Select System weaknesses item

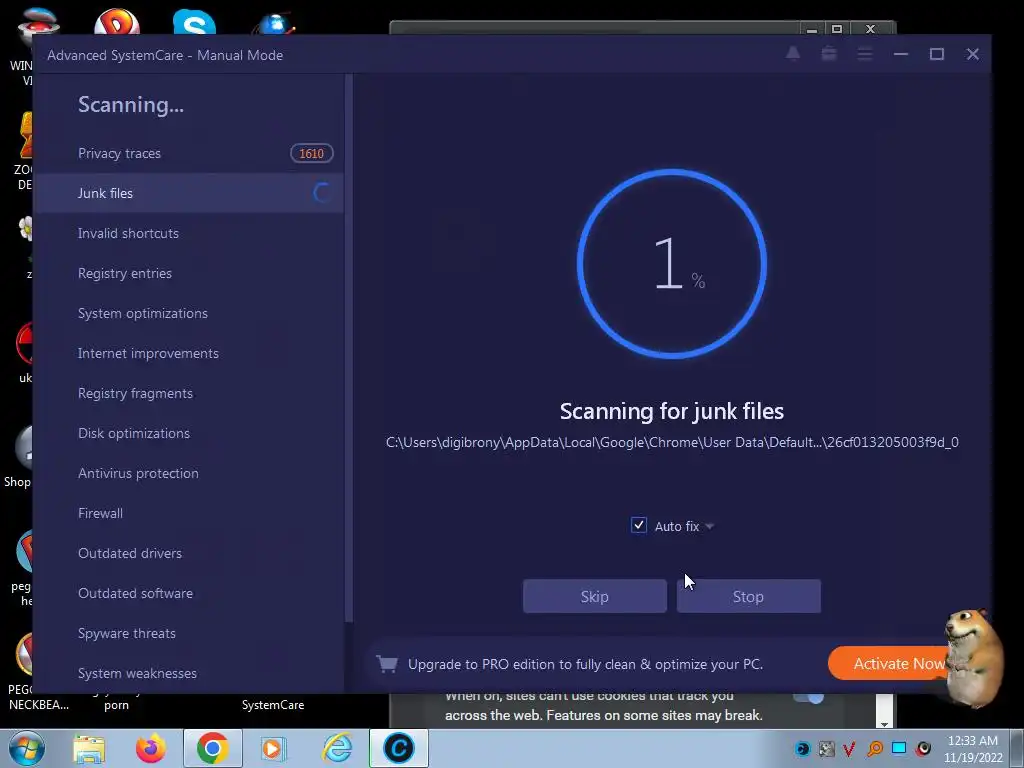pyautogui.click(x=188, y=673)
